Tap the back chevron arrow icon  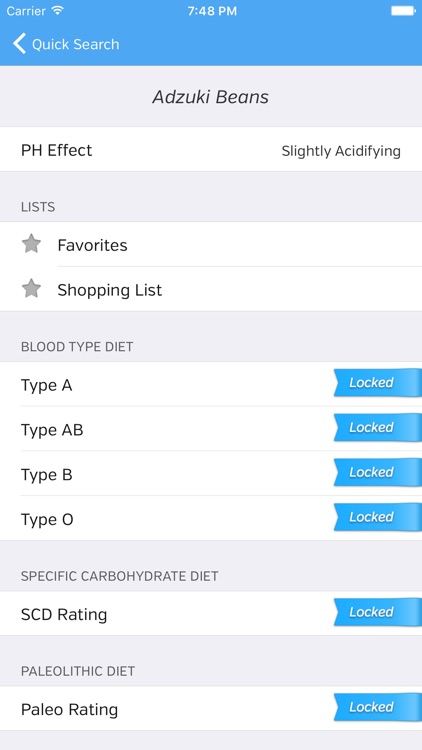pos(19,44)
